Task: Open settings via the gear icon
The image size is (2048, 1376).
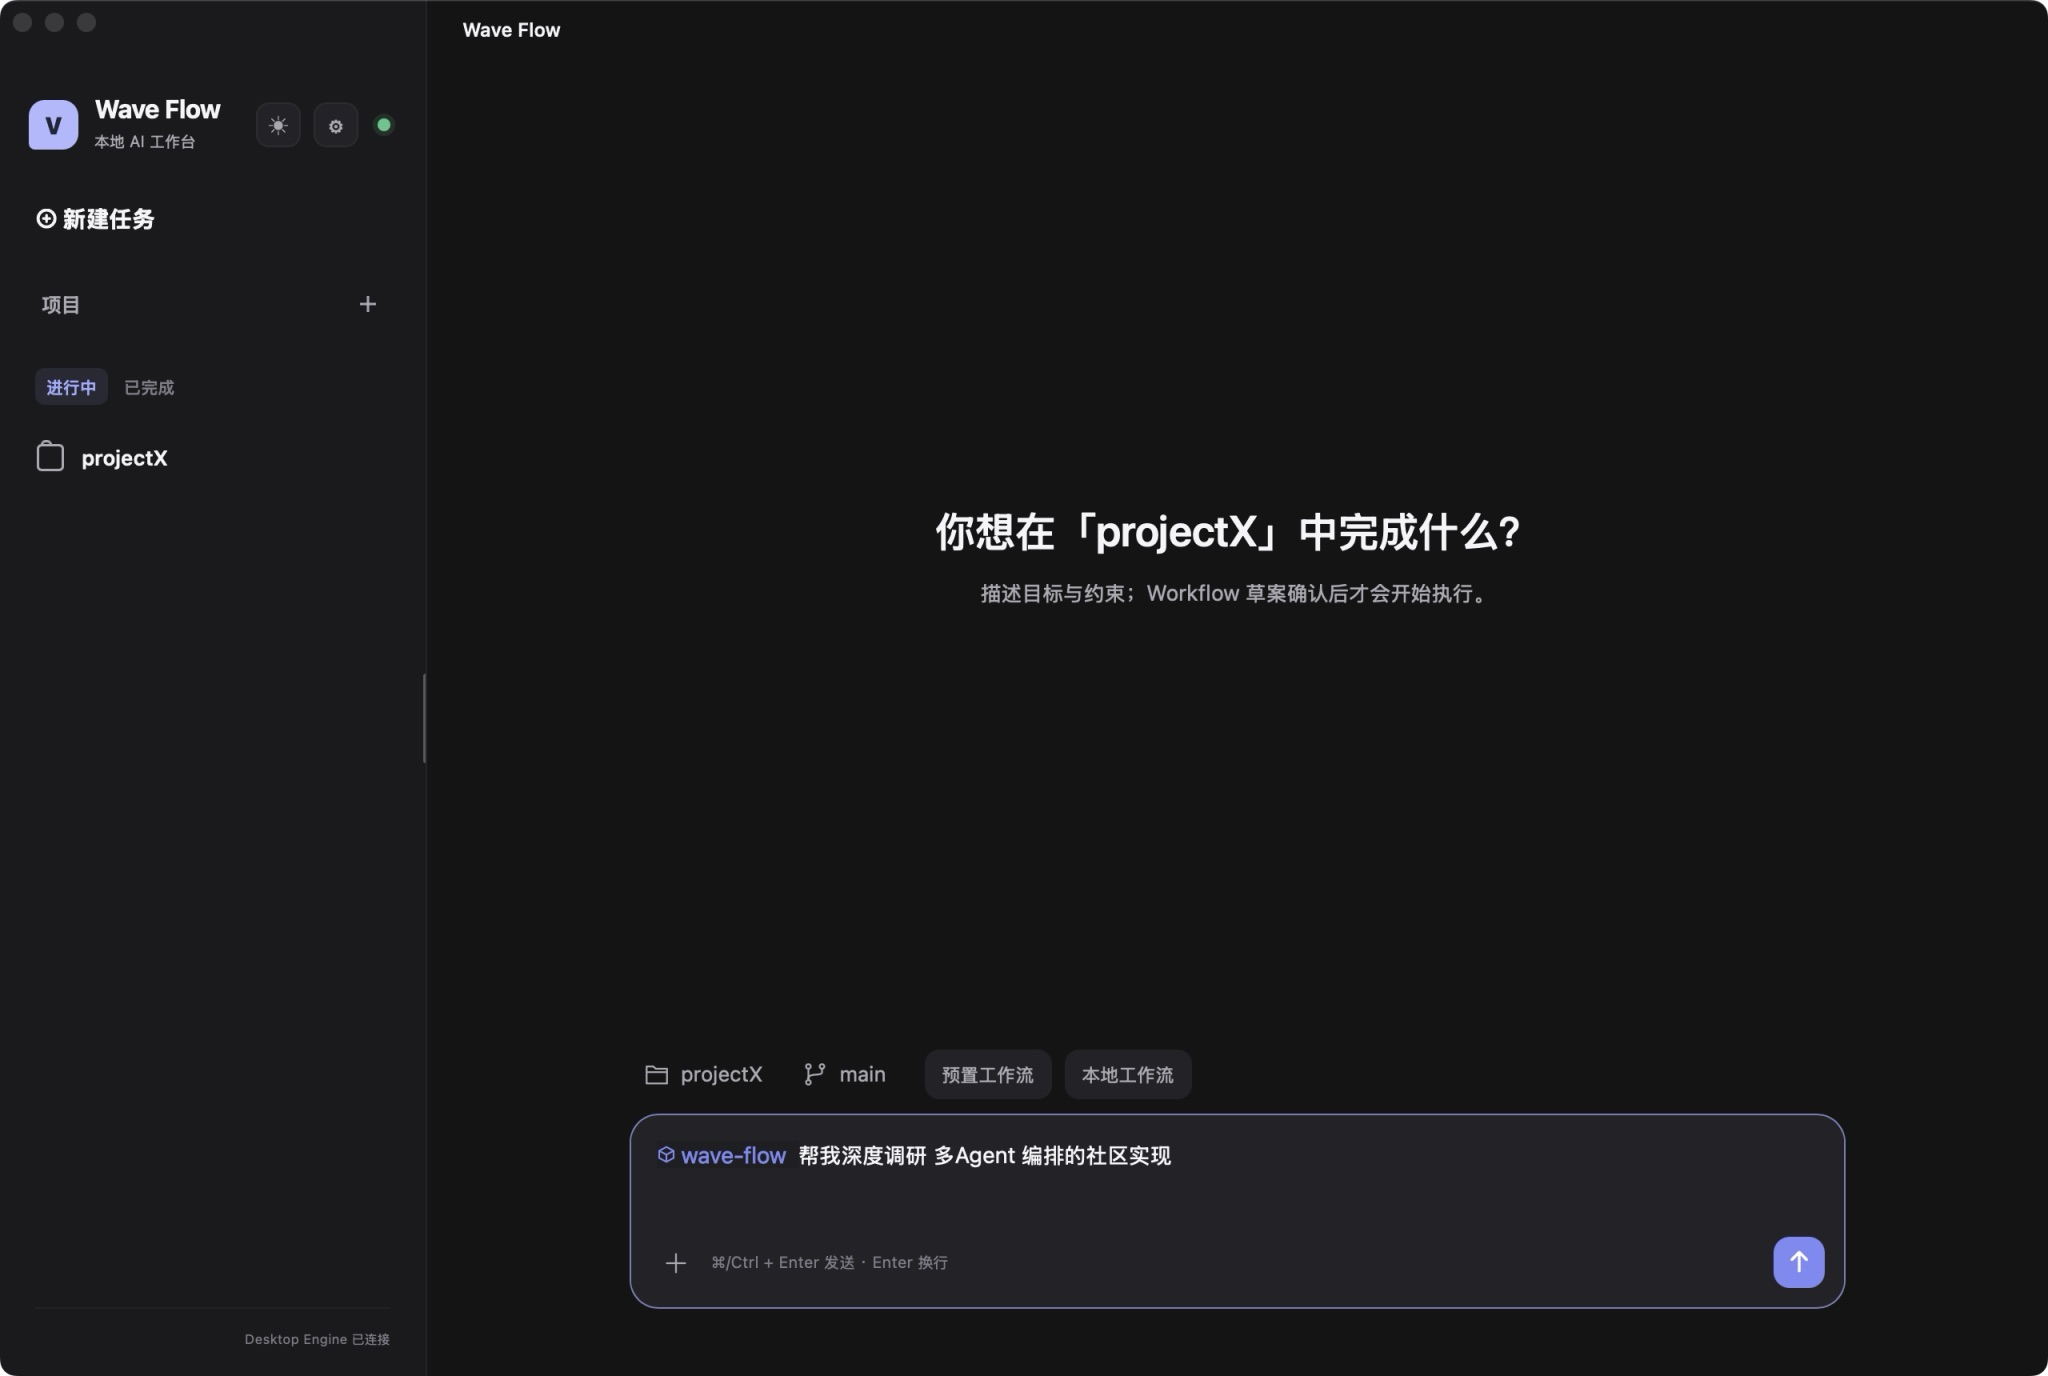Action: pyautogui.click(x=336, y=125)
